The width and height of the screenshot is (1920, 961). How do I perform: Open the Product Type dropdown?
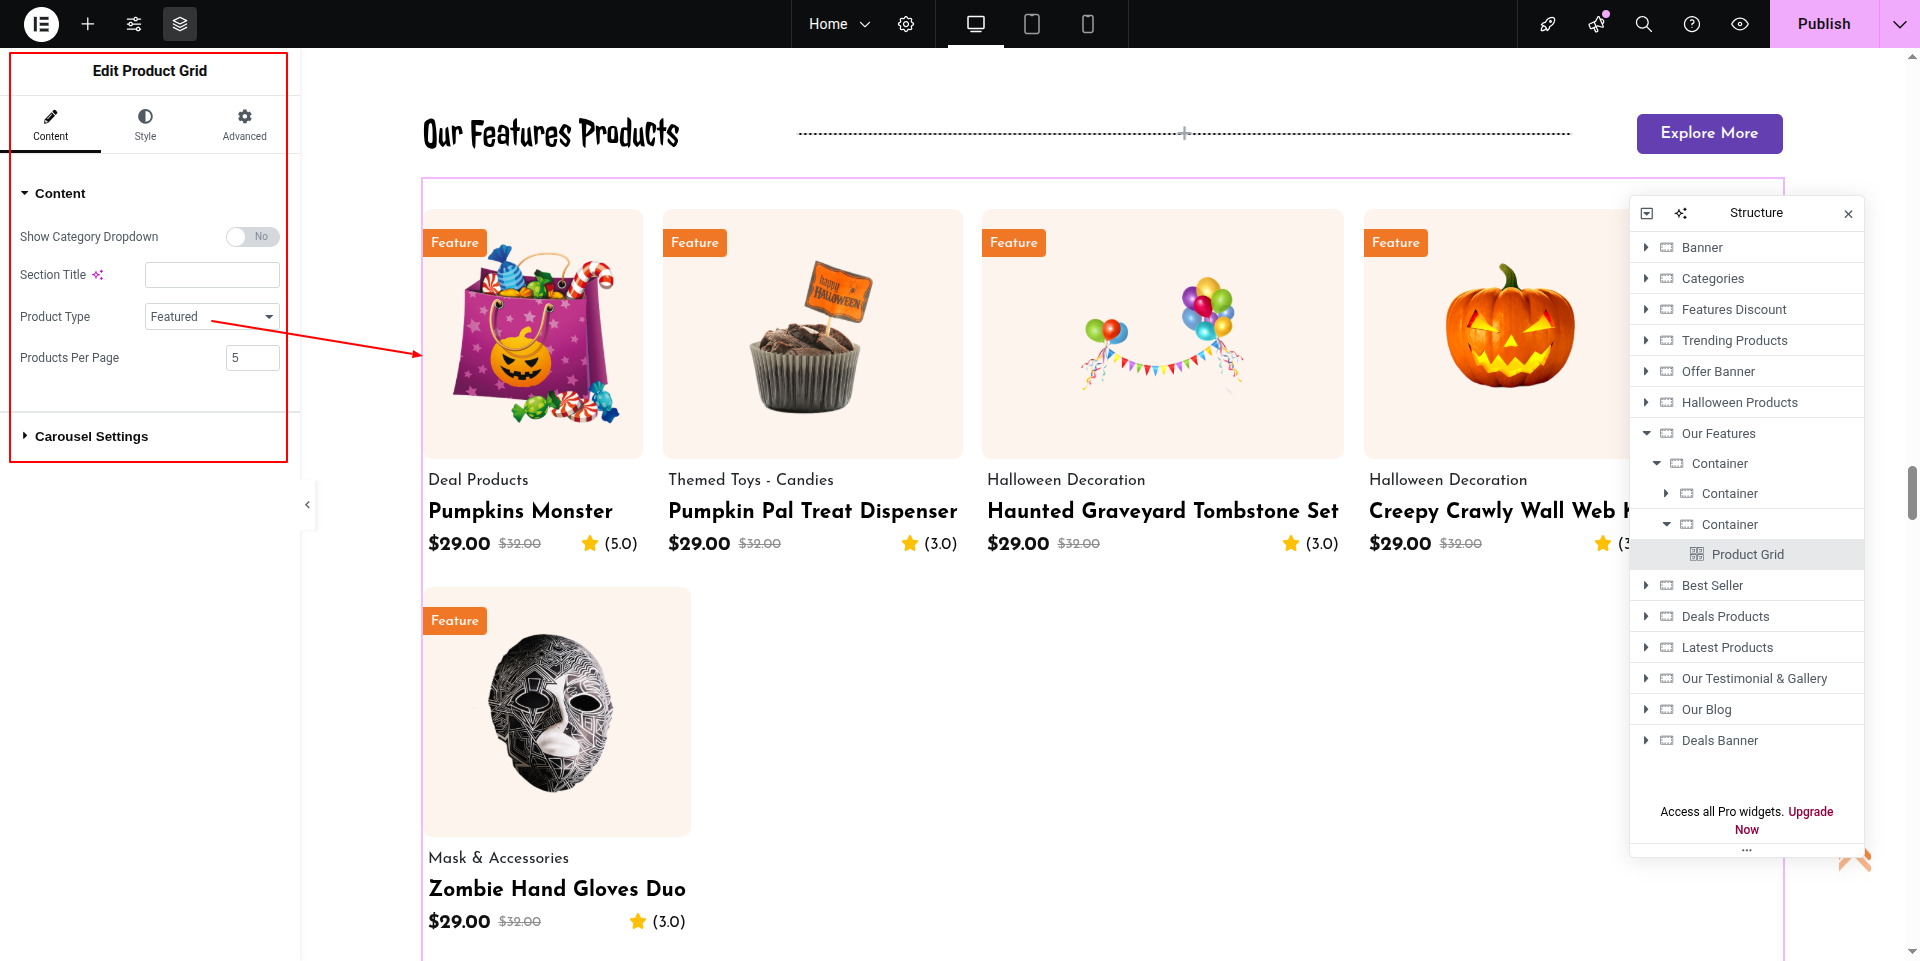point(212,317)
